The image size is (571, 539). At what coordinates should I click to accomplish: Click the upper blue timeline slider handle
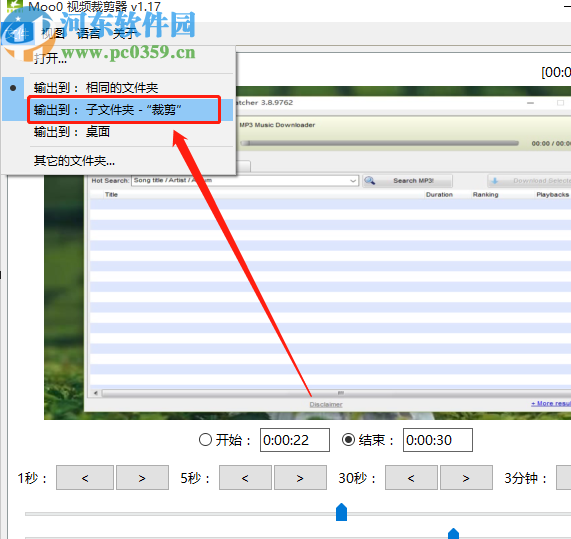point(341,512)
